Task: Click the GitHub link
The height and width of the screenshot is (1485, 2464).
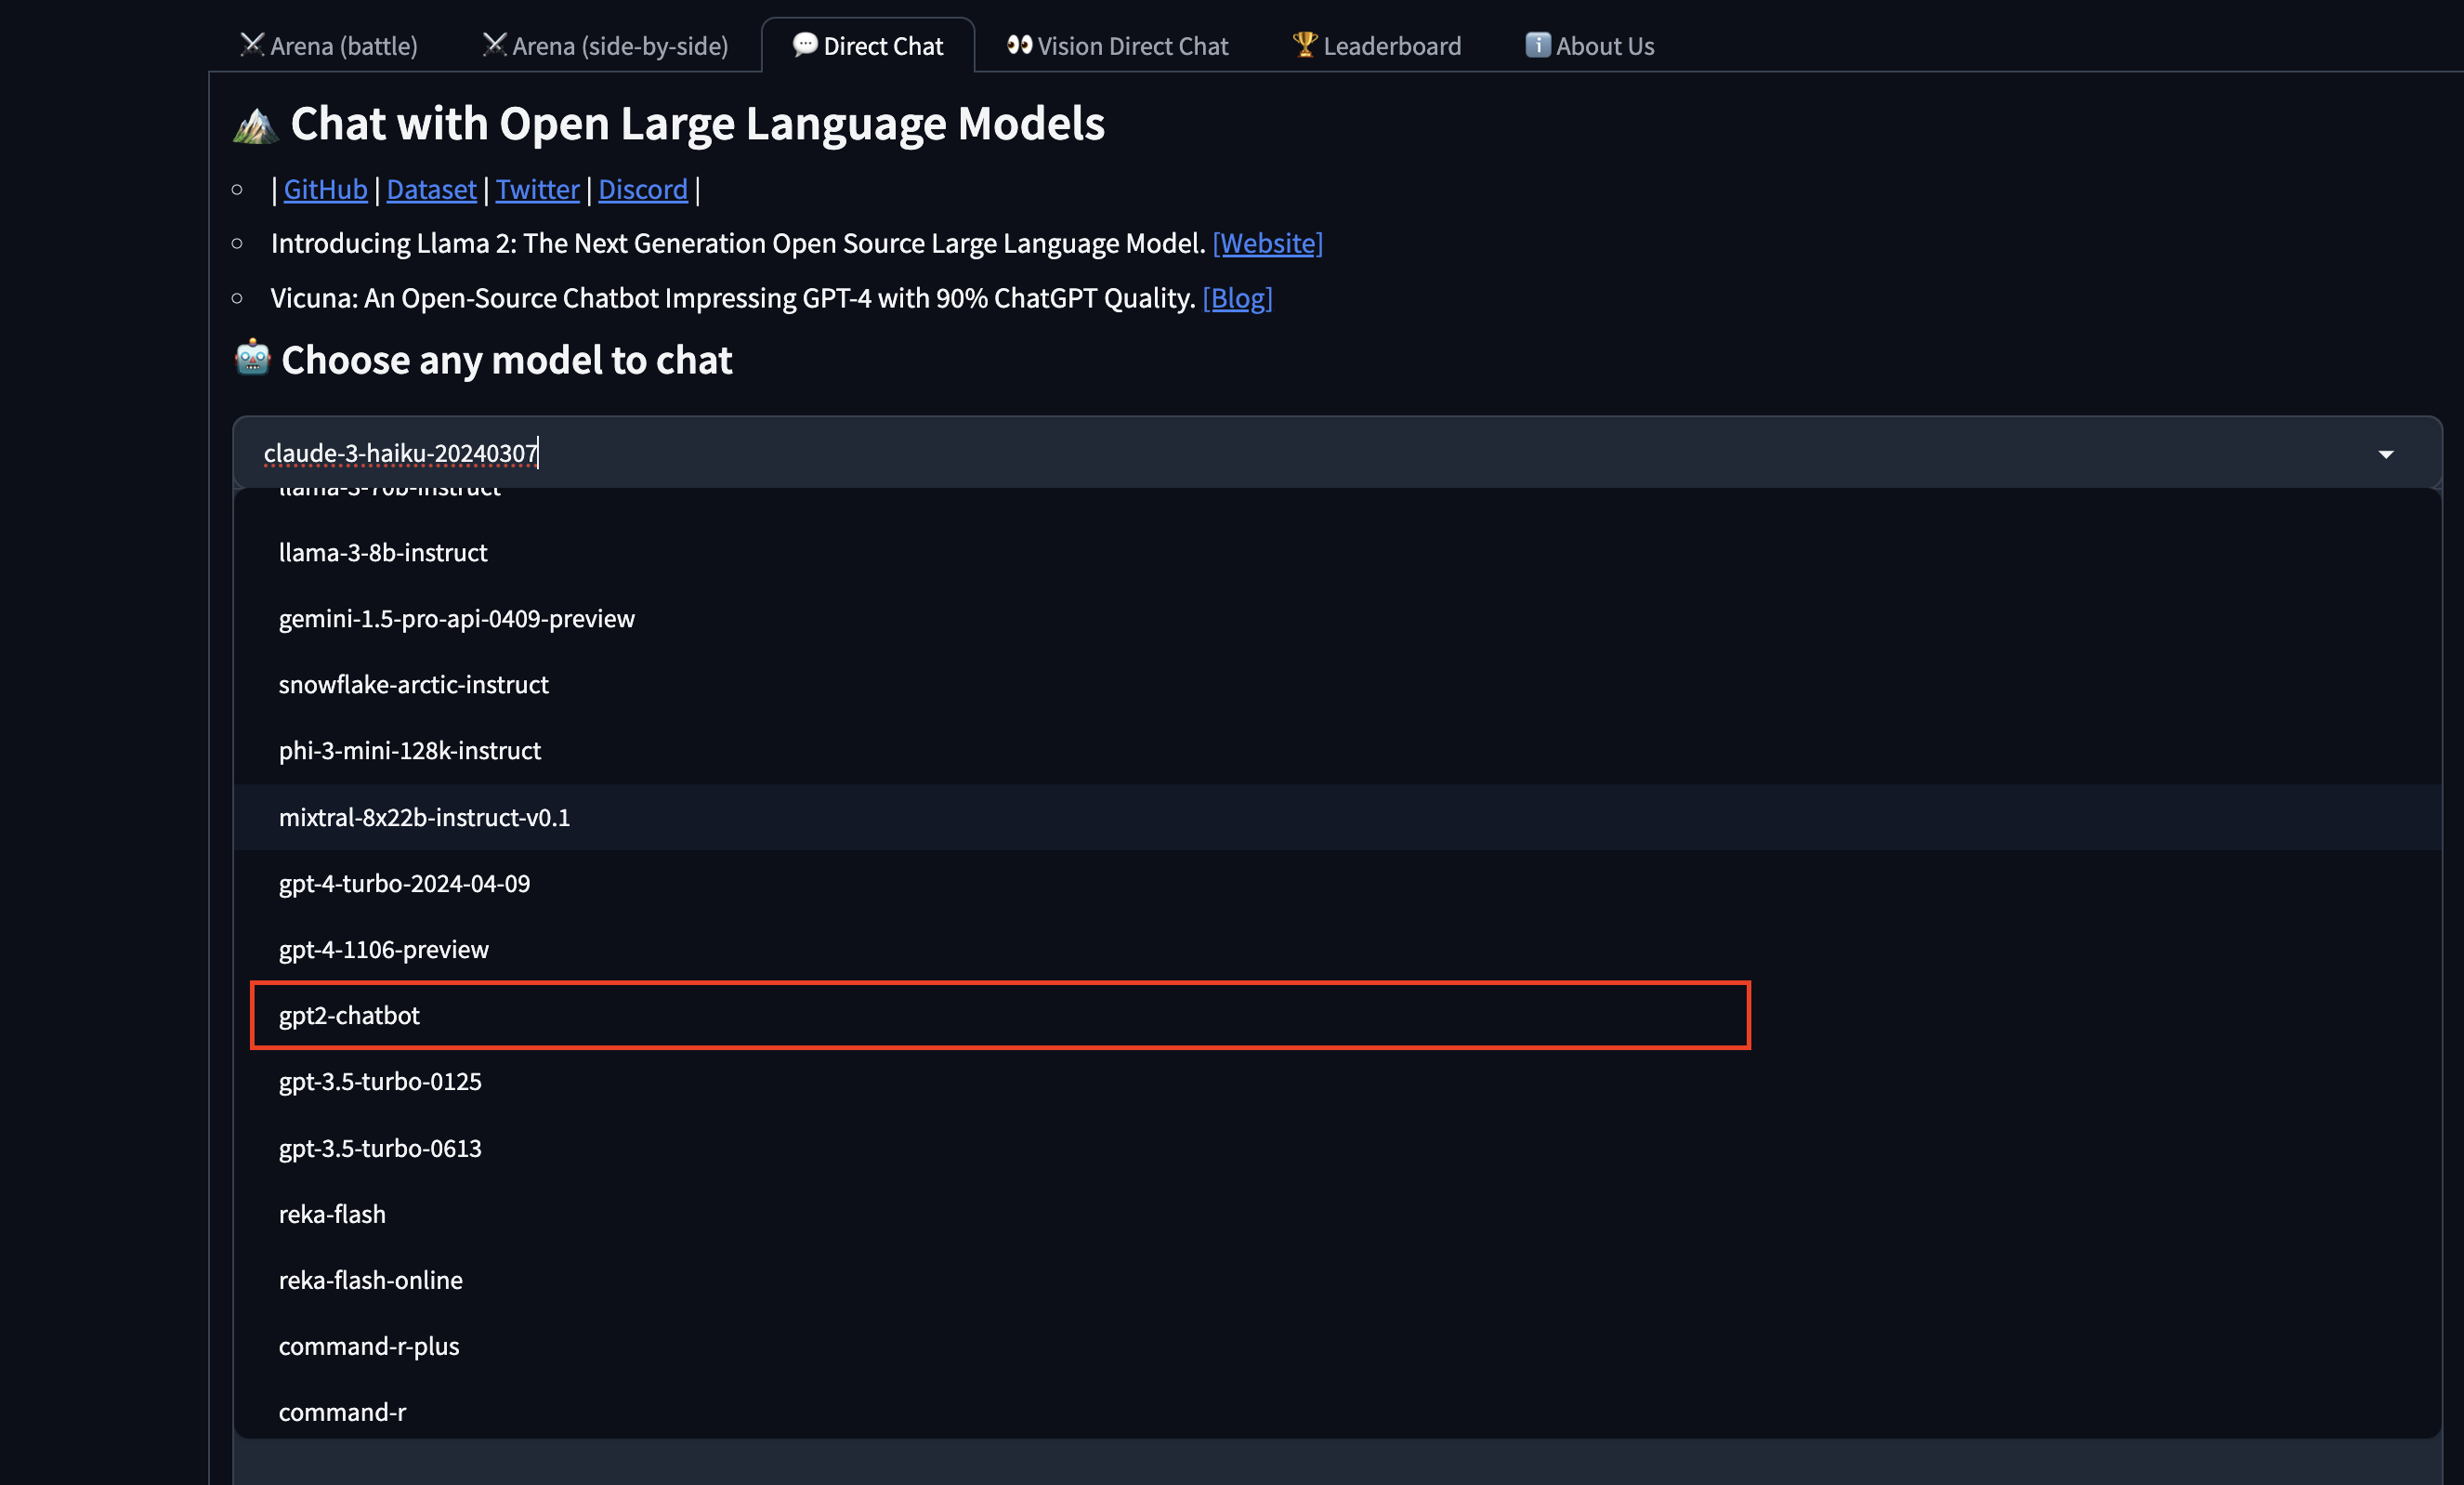Action: (x=325, y=189)
